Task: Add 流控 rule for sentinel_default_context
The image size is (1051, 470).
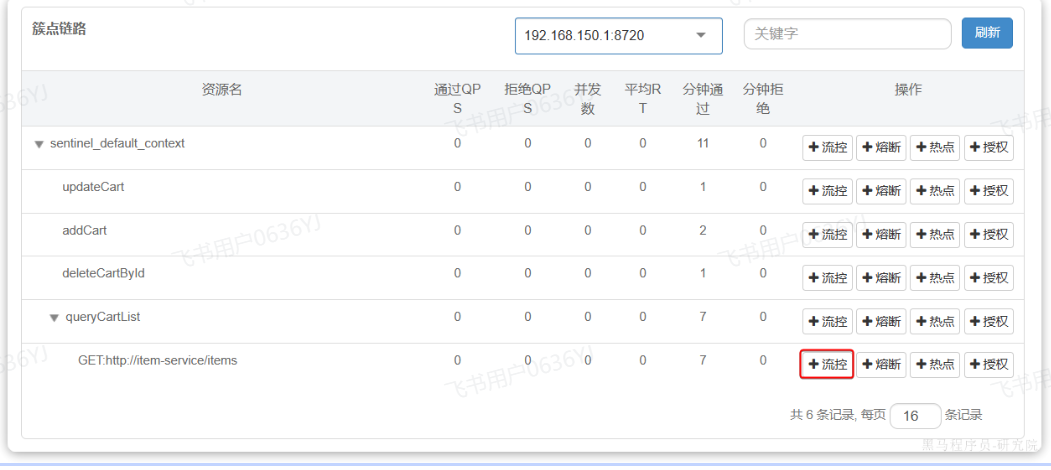Action: click(827, 148)
